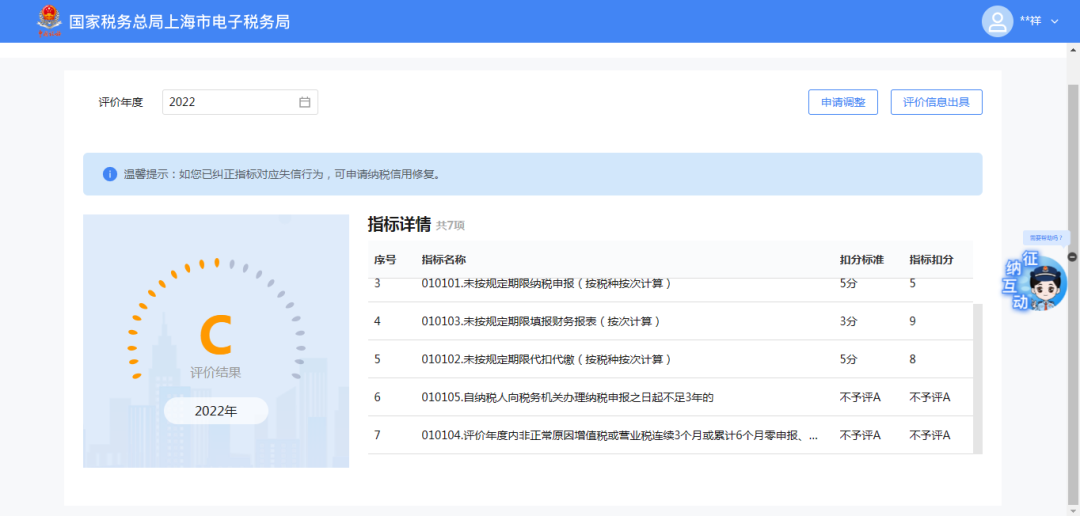The width and height of the screenshot is (1080, 516).
Task: Click the 指标详情 heading
Action: tap(399, 225)
